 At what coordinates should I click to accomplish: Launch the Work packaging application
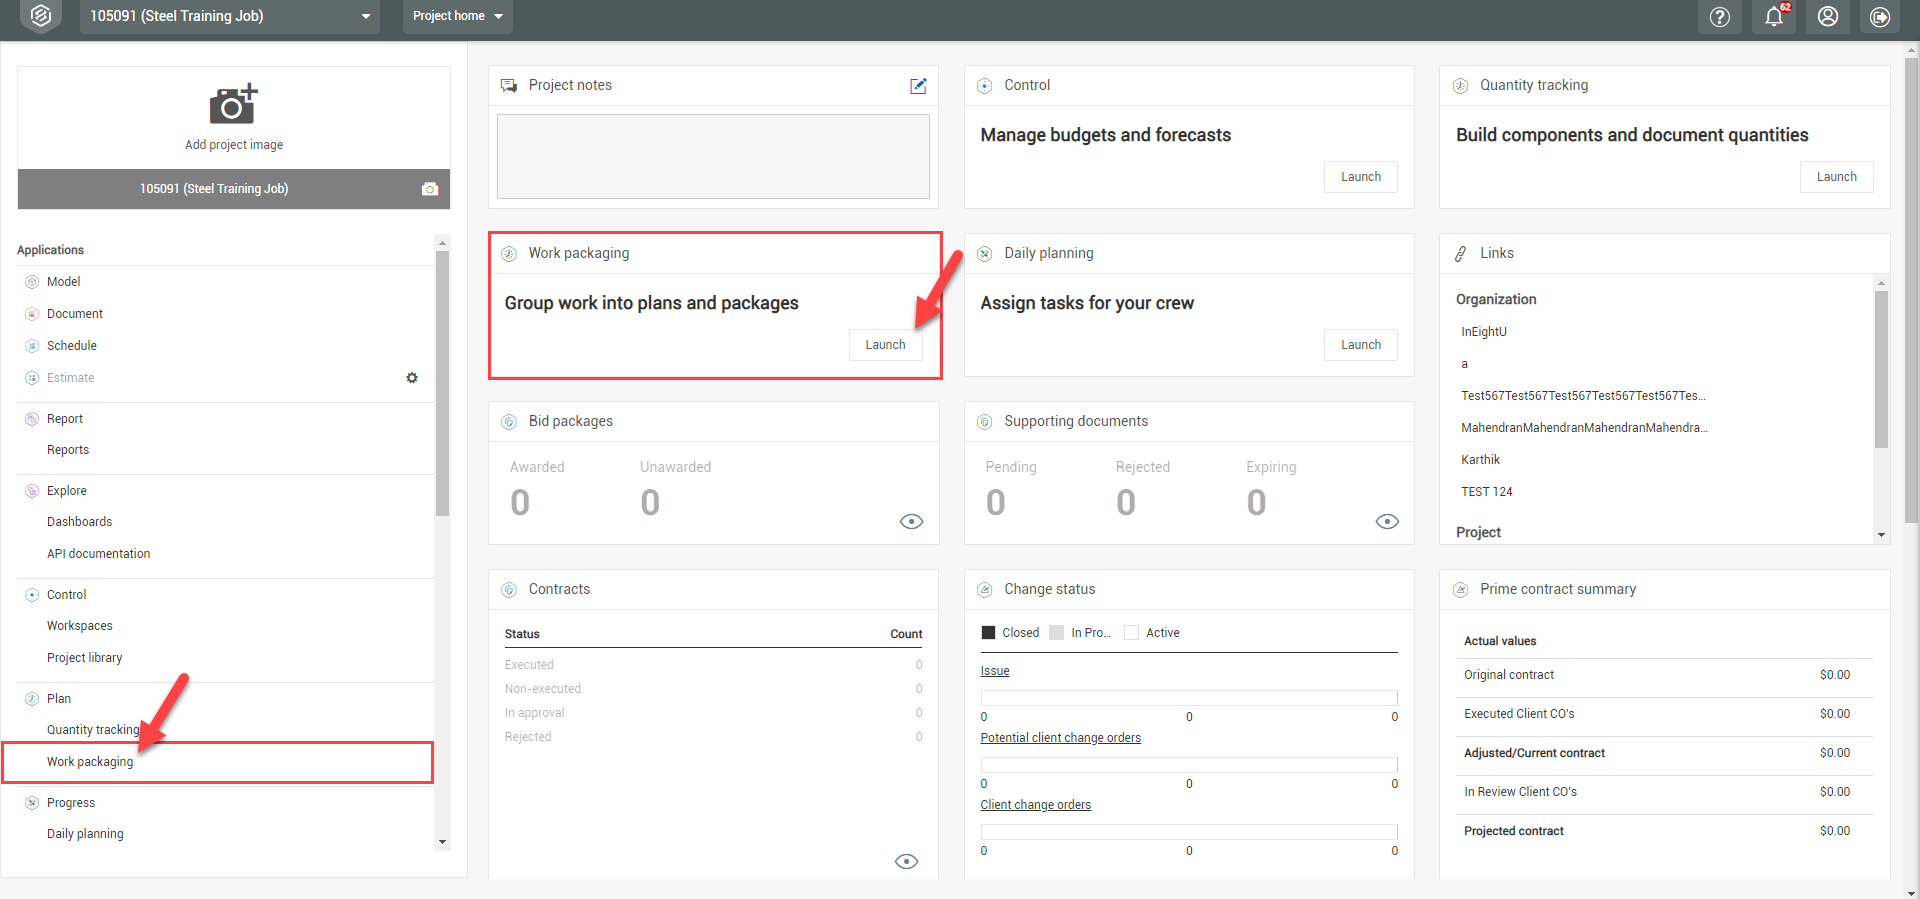click(885, 345)
